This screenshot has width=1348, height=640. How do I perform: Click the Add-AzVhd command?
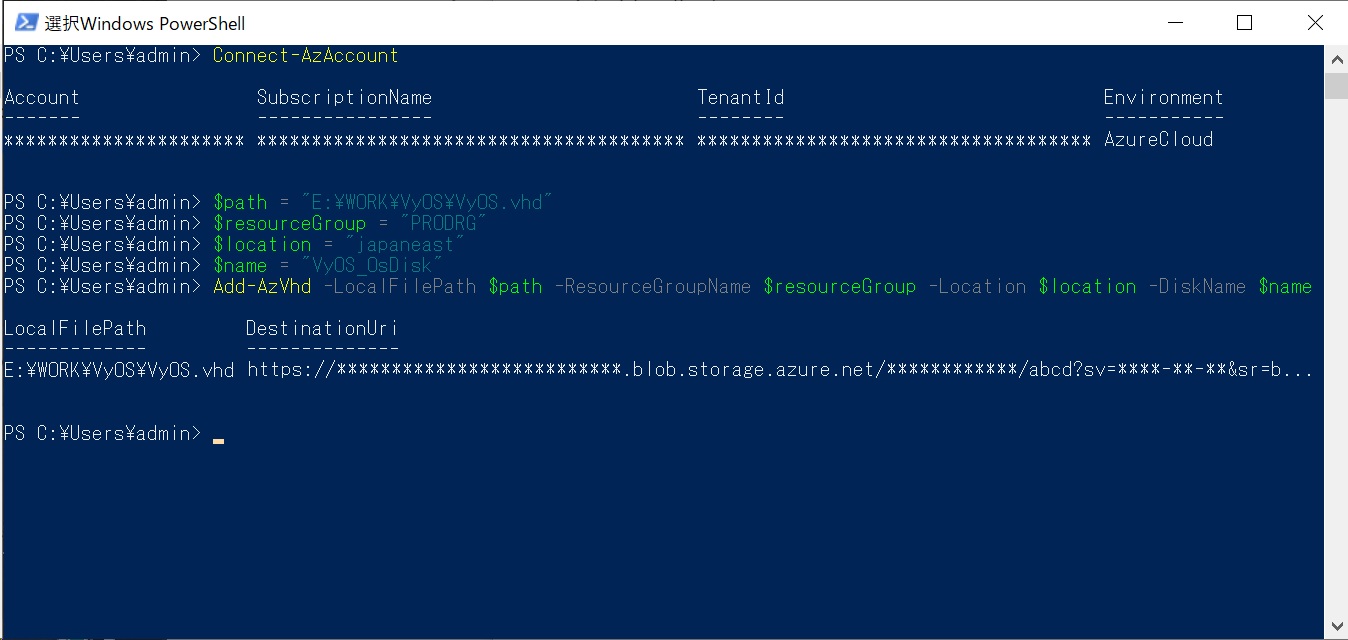tap(262, 287)
